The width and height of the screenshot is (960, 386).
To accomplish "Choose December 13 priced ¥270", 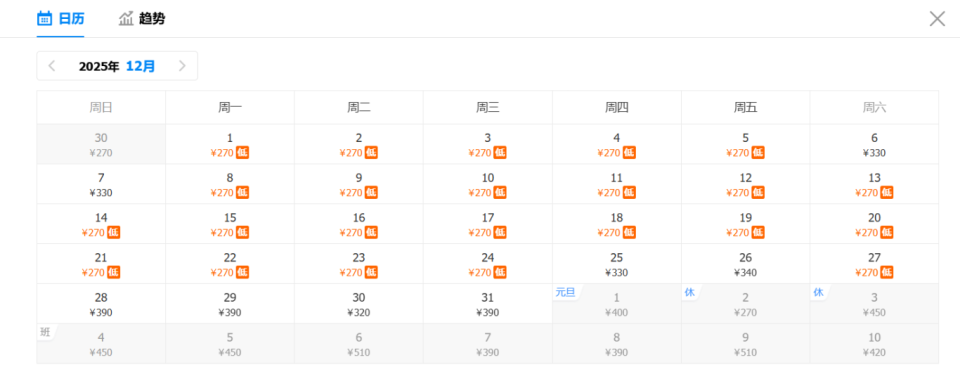I will pyautogui.click(x=874, y=184).
